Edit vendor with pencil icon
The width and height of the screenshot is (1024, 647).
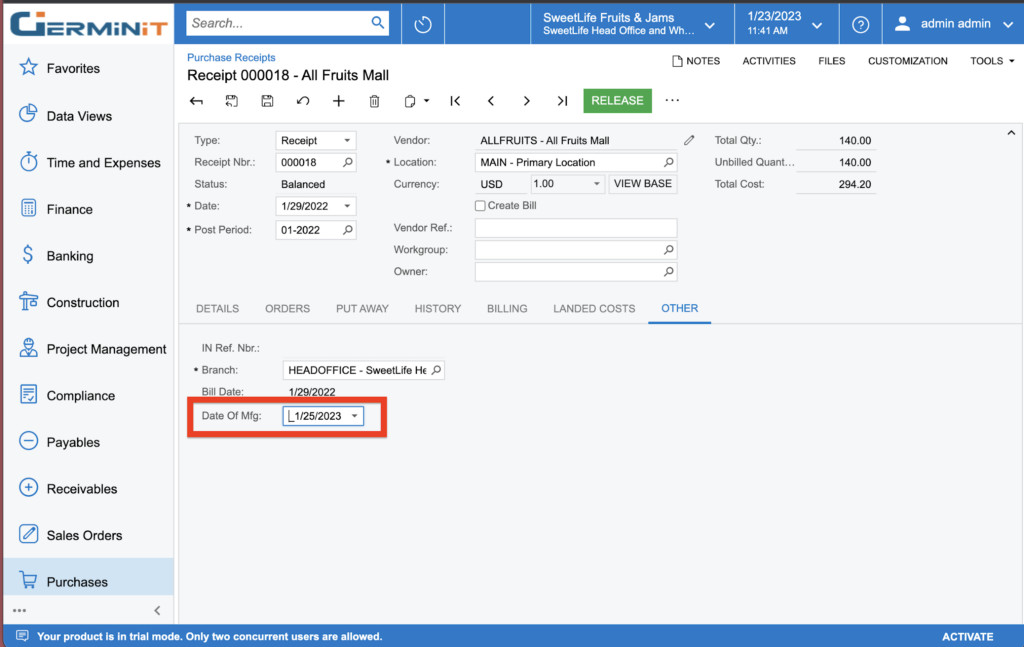(x=689, y=141)
